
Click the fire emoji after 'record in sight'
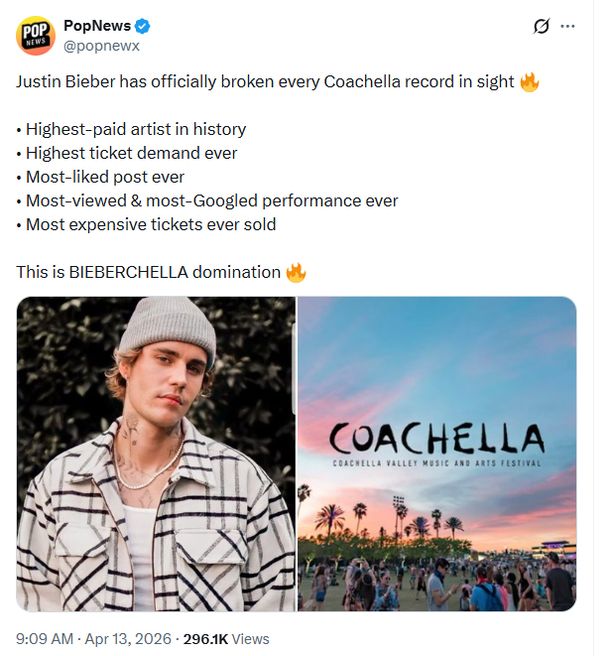(x=530, y=83)
